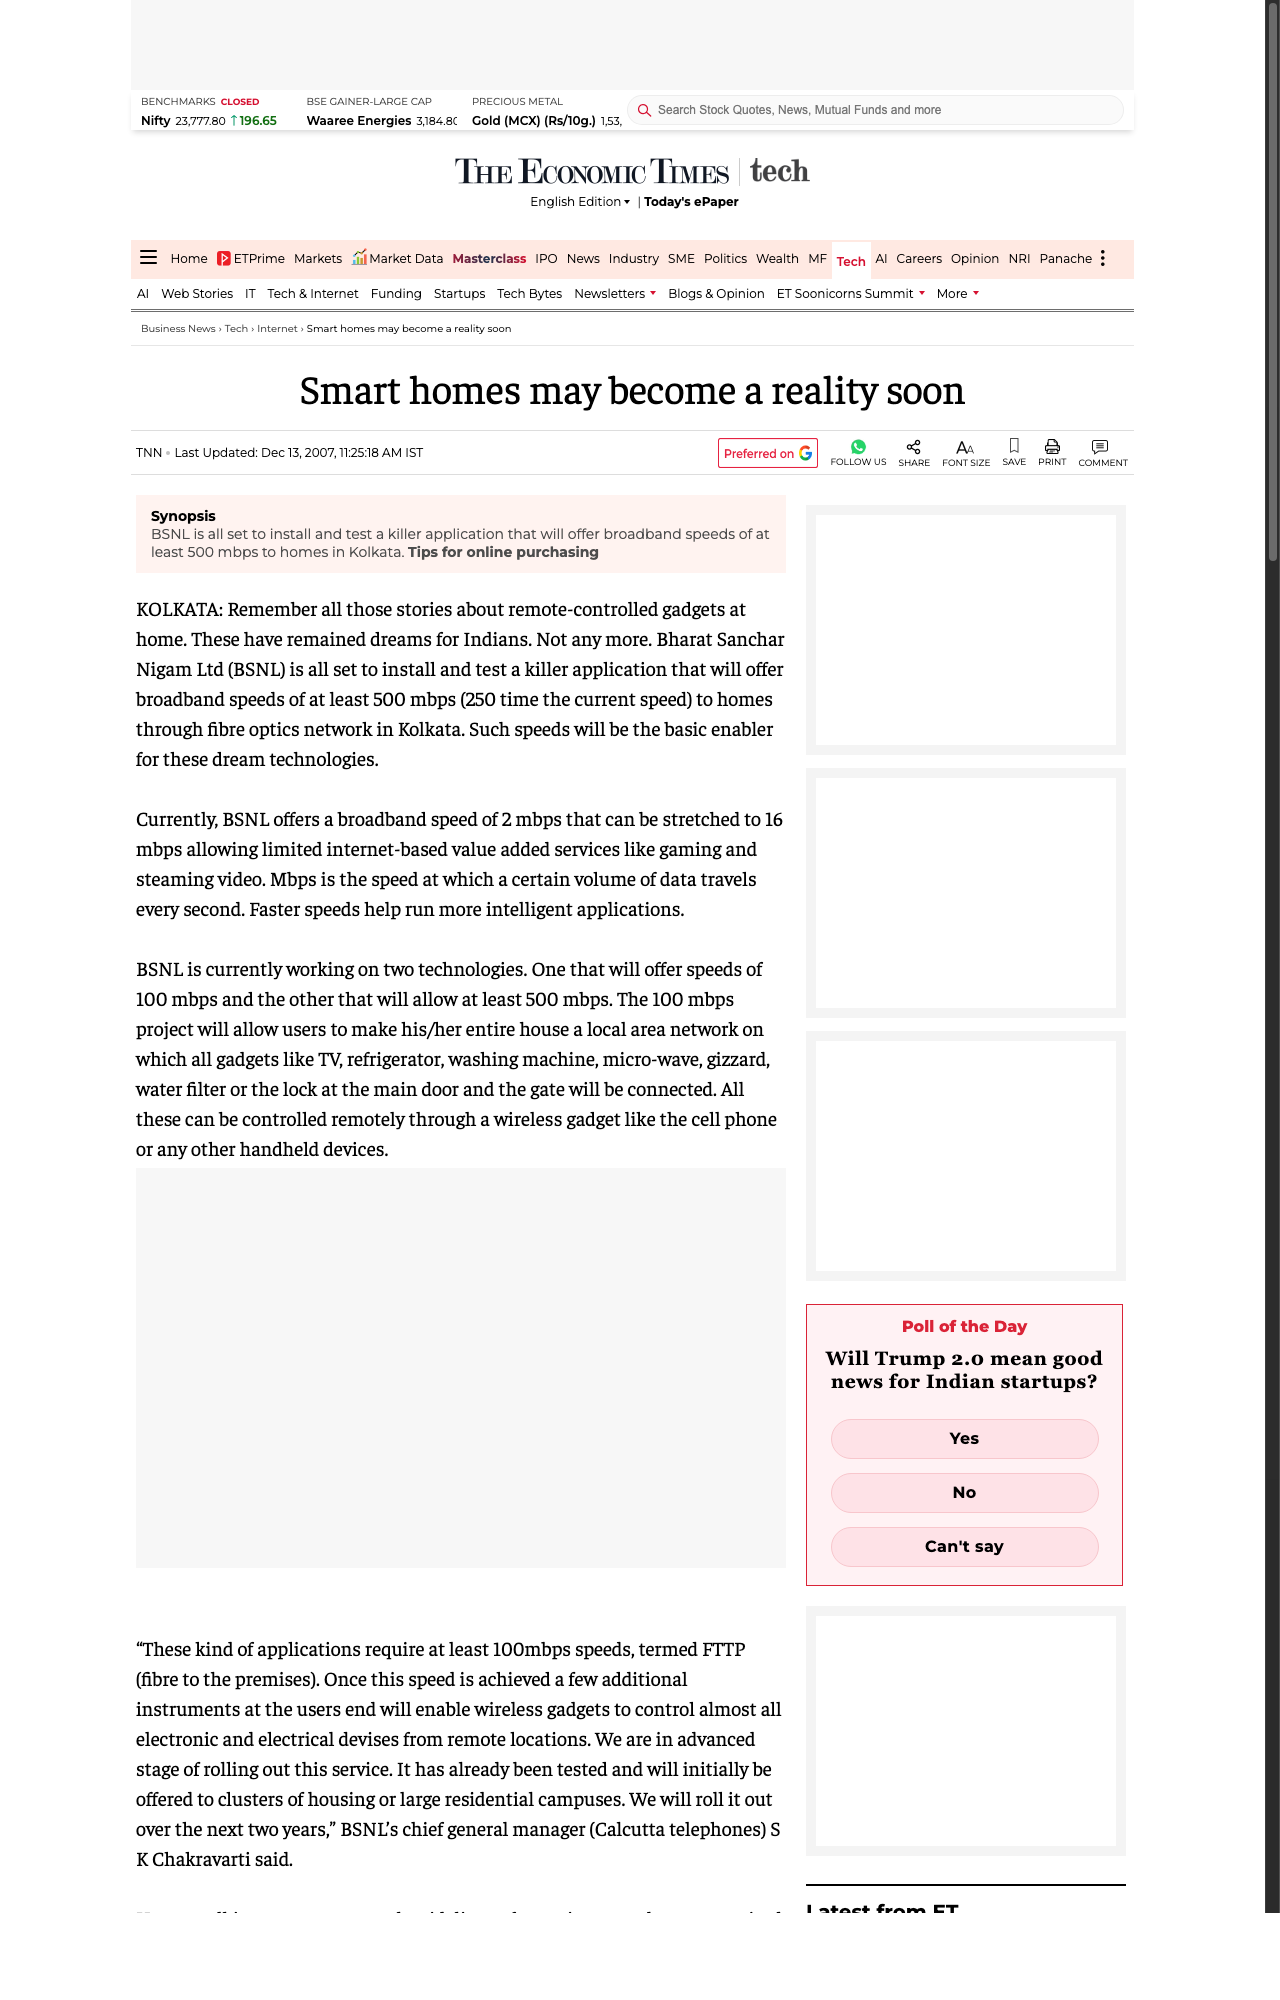Expand the English Edition dropdown
The image size is (1280, 2000).
pyautogui.click(x=580, y=202)
